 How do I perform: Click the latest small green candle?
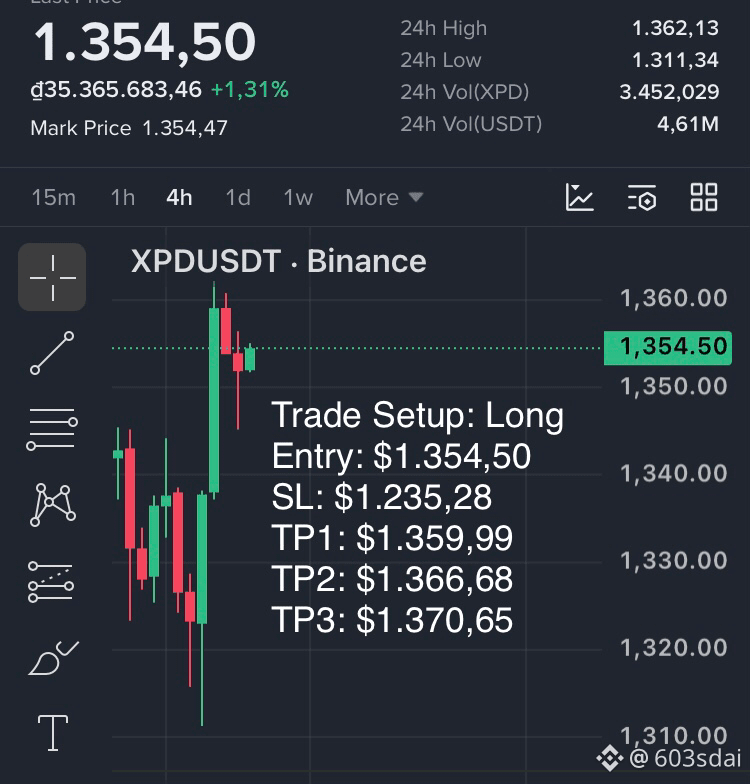coord(250,358)
